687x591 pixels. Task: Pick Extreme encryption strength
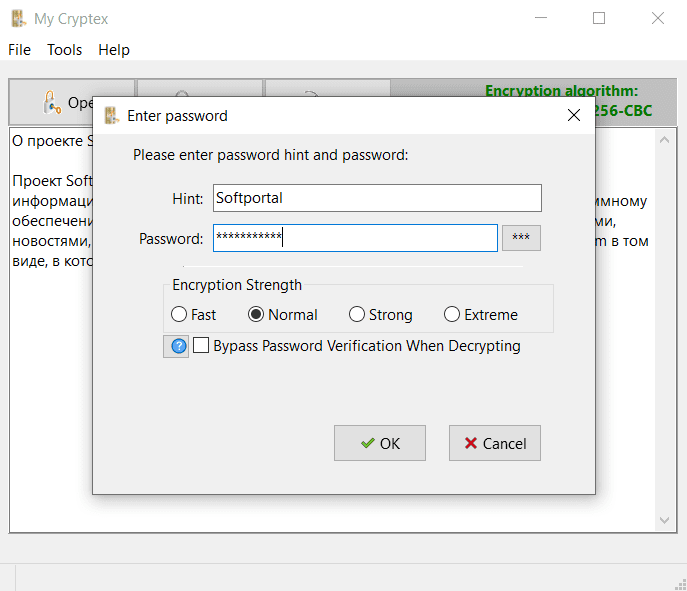[x=452, y=315]
